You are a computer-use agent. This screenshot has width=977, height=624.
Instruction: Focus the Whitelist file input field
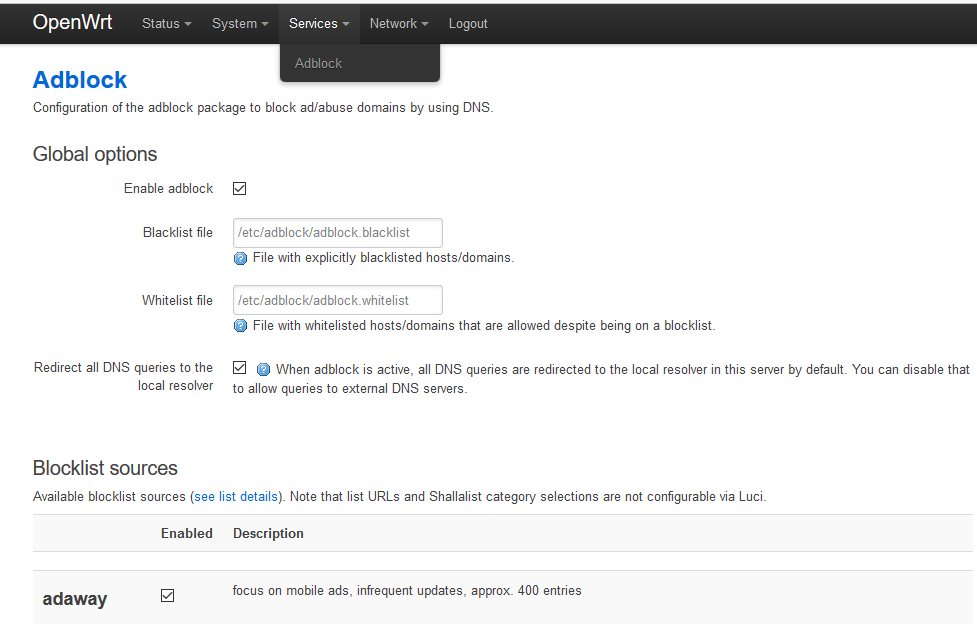[x=338, y=300]
